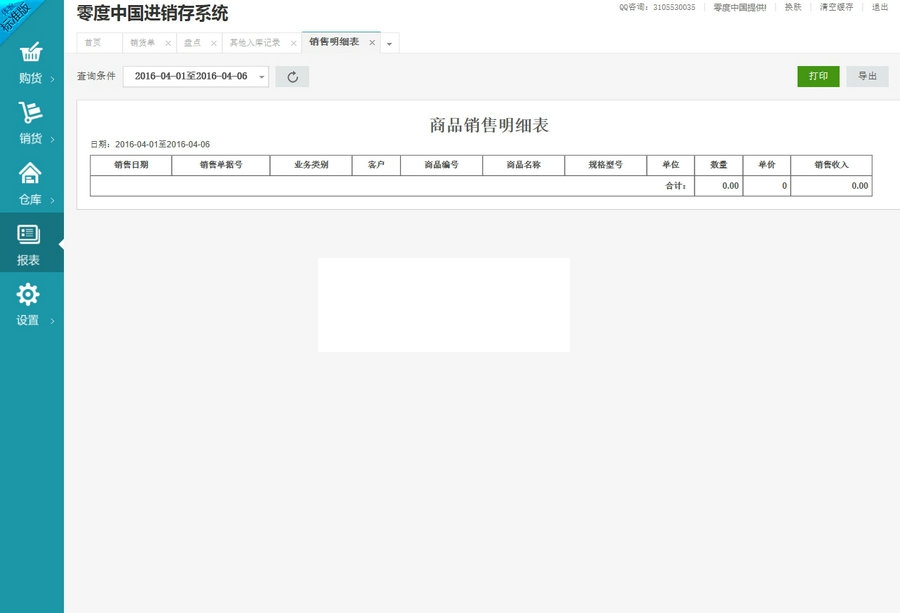Image resolution: width=900 pixels, height=613 pixels.
Task: Click the 规格型号 column header
Action: pyautogui.click(x=606, y=165)
